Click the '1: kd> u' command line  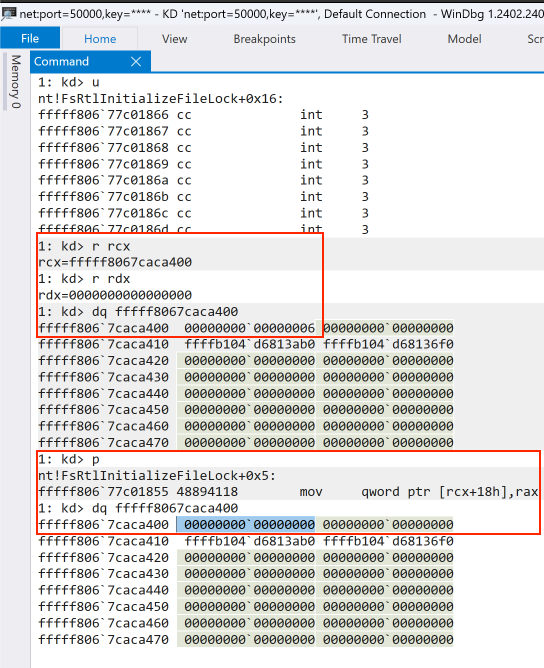tap(69, 82)
